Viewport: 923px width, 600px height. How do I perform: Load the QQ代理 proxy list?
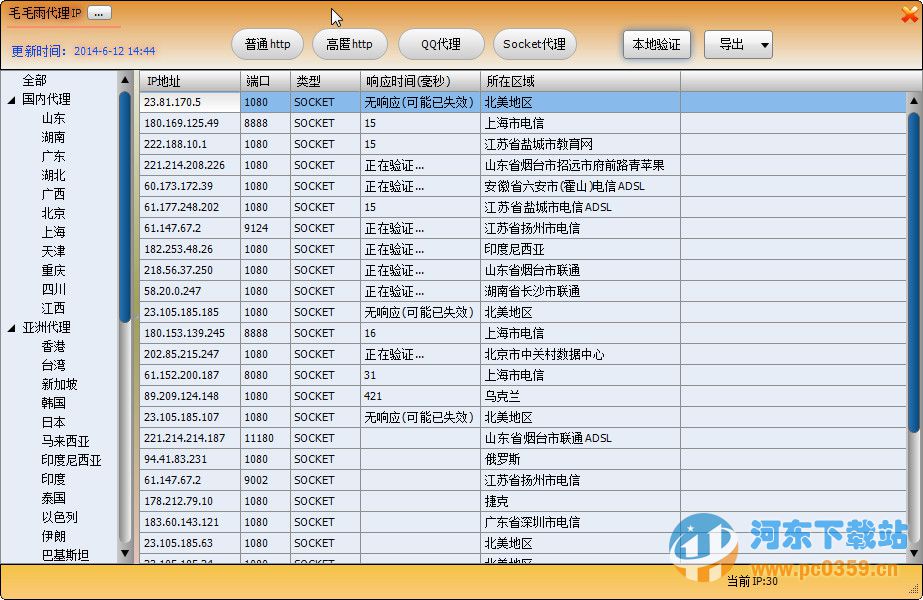(x=441, y=44)
